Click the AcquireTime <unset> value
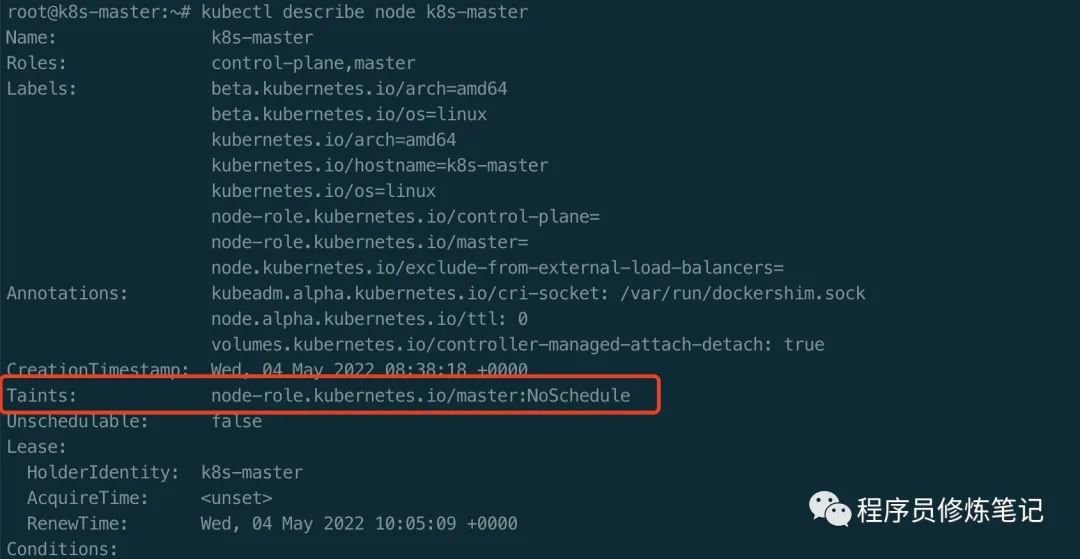 tap(236, 497)
